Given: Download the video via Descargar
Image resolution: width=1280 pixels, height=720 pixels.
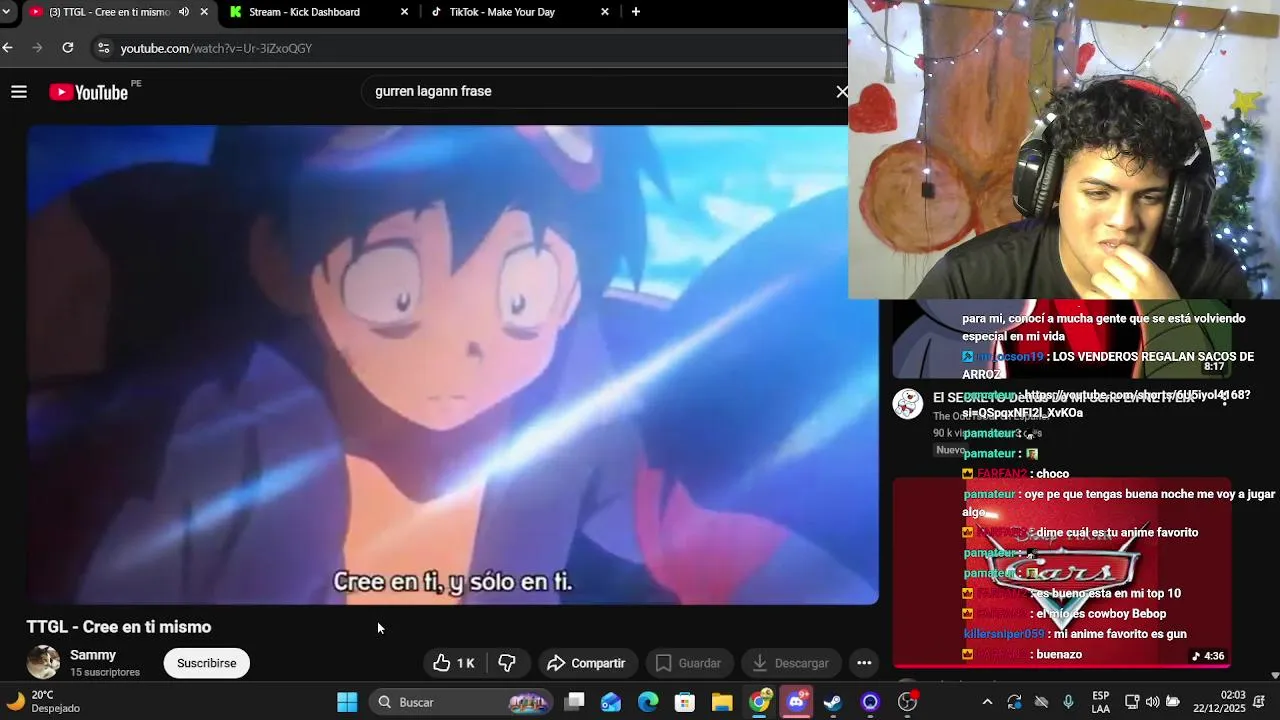Looking at the screenshot, I should (790, 663).
